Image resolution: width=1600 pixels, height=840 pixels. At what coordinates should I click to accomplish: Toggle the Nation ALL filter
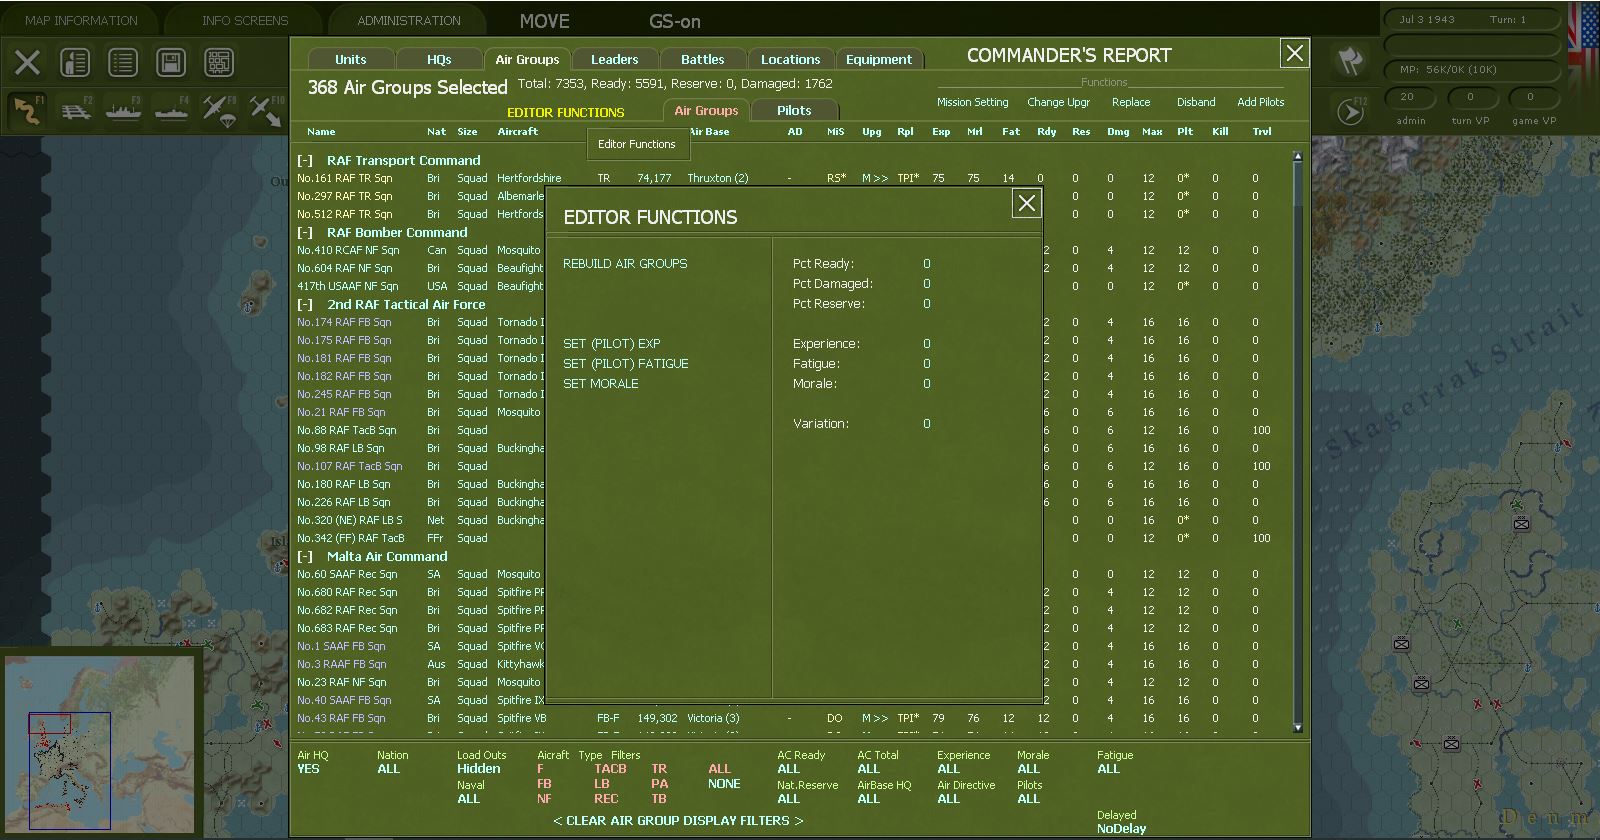tap(389, 769)
